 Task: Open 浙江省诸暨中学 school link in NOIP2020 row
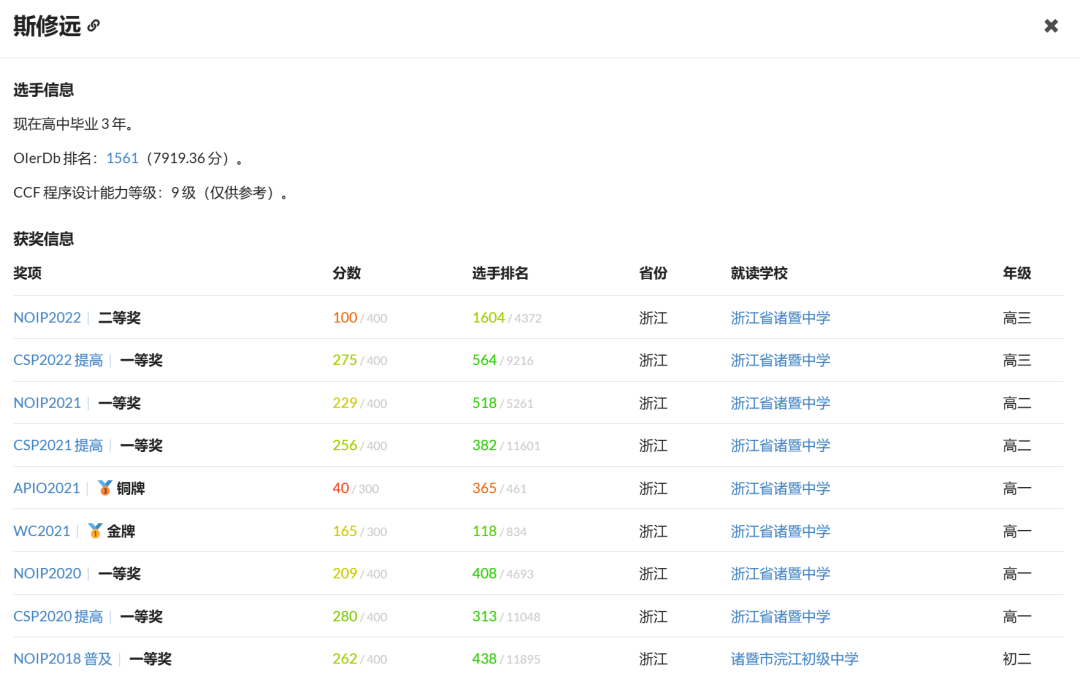point(780,574)
